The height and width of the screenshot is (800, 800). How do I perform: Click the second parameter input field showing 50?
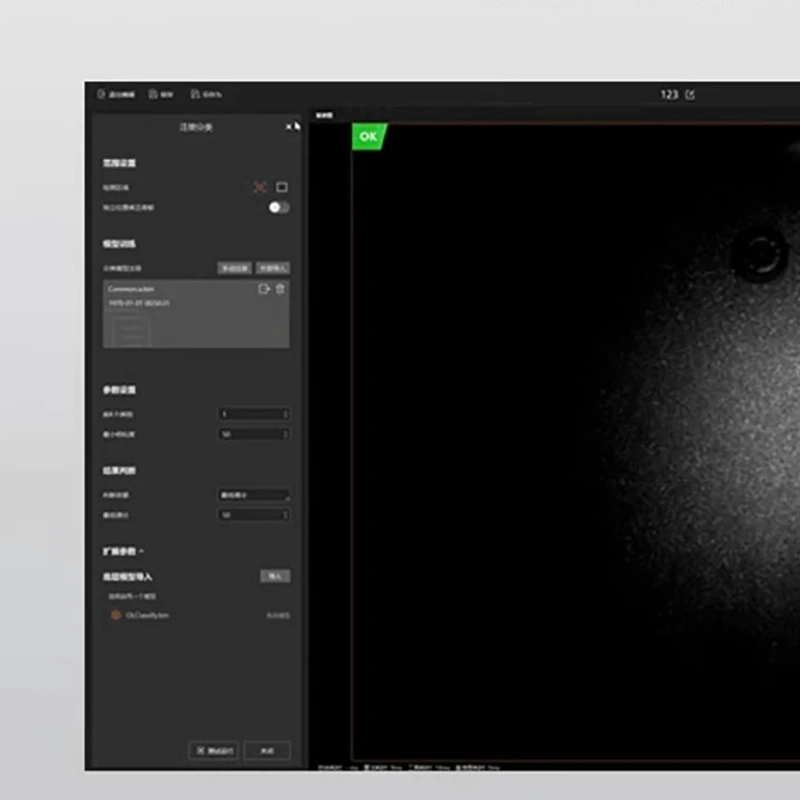coord(250,434)
